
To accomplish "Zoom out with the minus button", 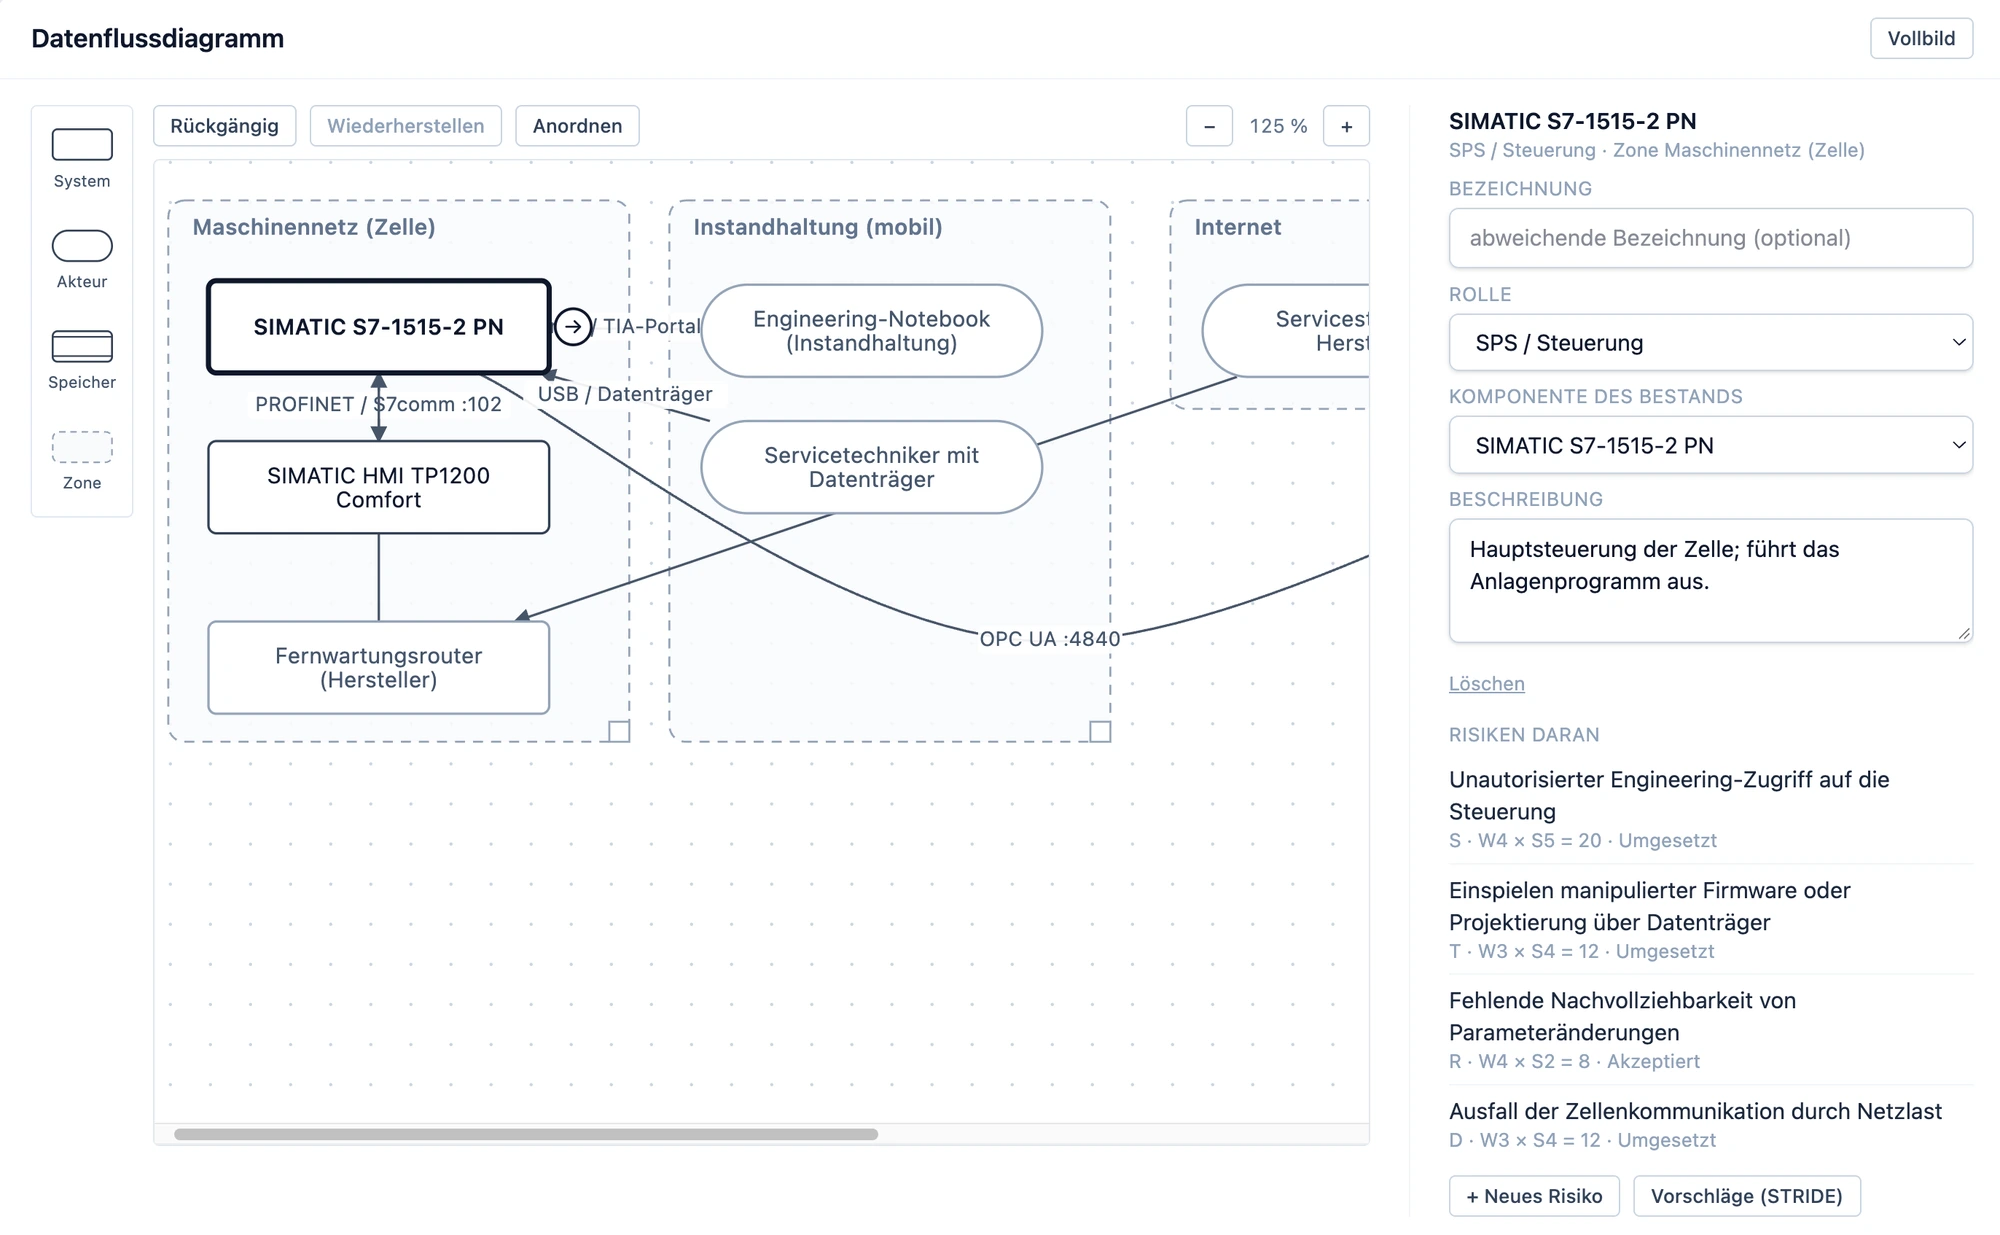I will pyautogui.click(x=1209, y=126).
